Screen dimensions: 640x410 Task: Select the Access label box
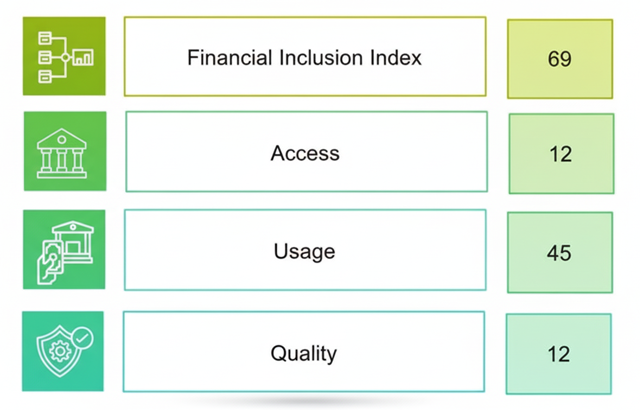tap(306, 151)
